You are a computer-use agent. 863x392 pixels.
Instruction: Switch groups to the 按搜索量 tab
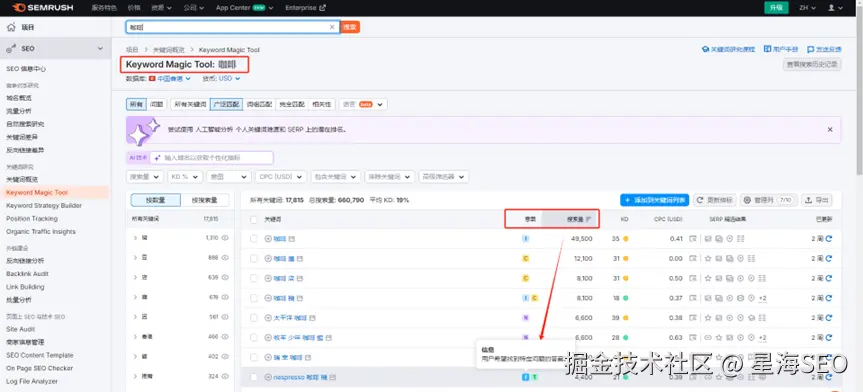tap(204, 200)
